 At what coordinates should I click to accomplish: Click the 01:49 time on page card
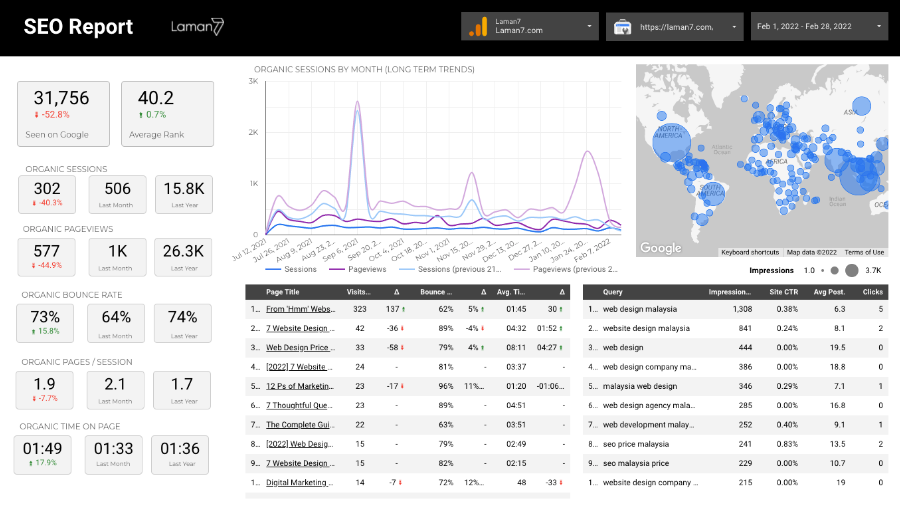(x=42, y=455)
